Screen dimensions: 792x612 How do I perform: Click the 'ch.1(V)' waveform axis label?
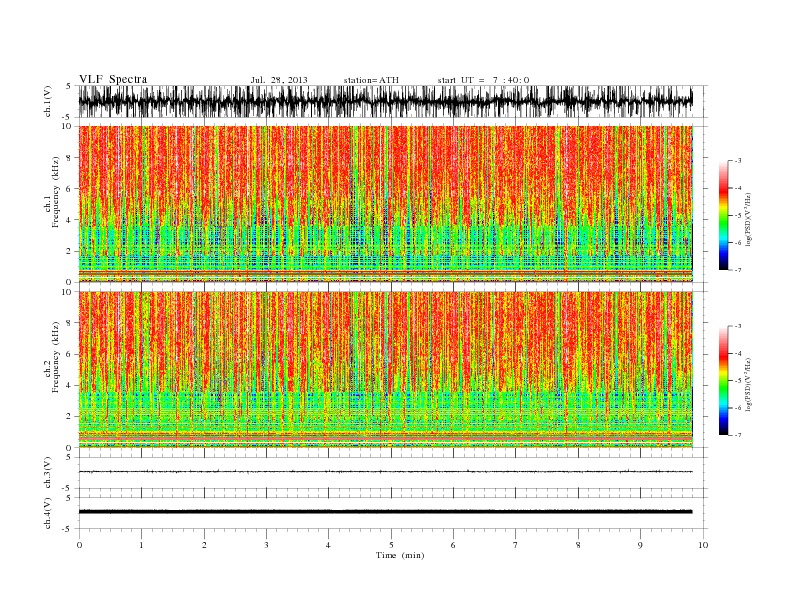pos(48,101)
